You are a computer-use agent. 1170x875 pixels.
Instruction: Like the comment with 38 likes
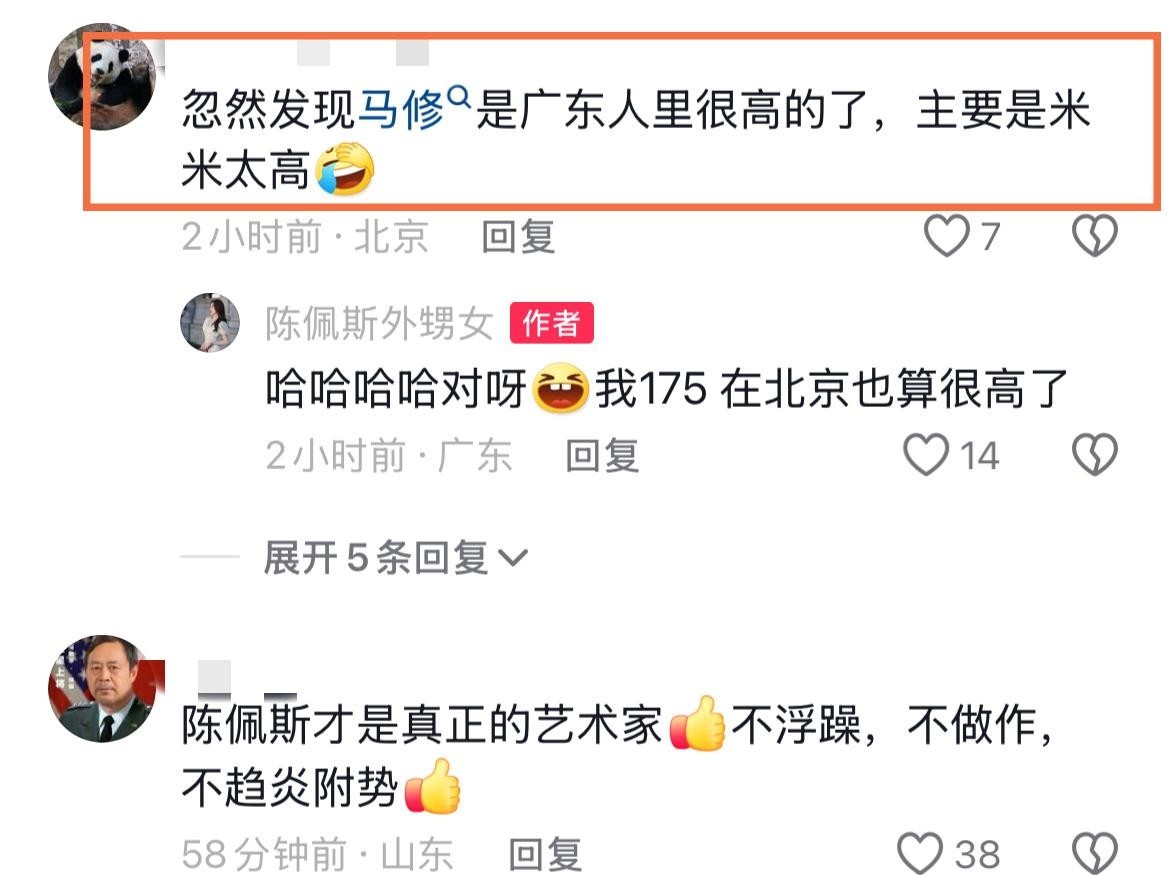click(x=920, y=853)
